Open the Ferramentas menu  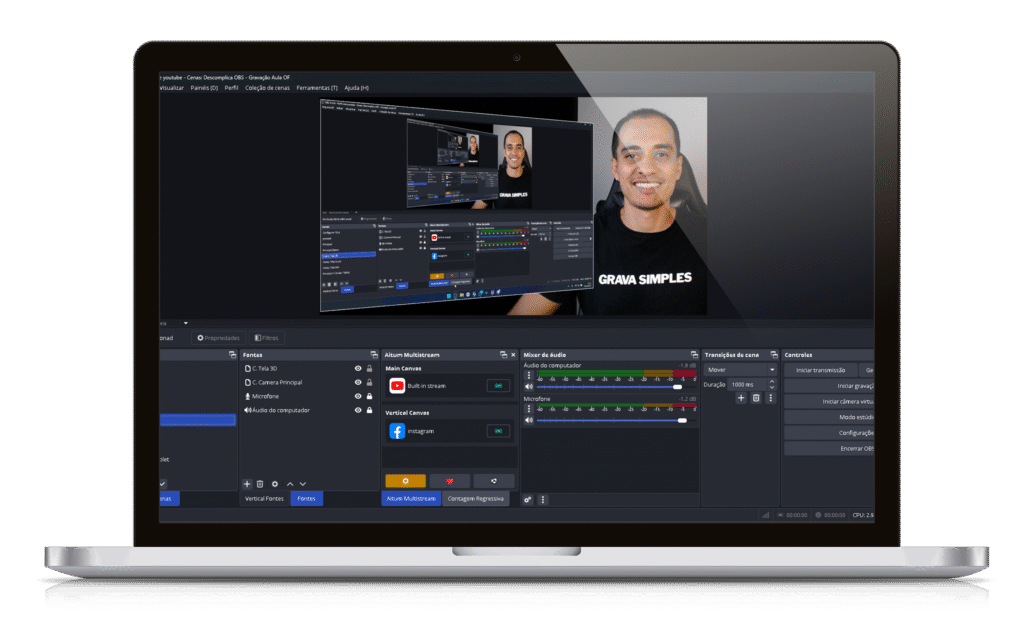[316, 88]
